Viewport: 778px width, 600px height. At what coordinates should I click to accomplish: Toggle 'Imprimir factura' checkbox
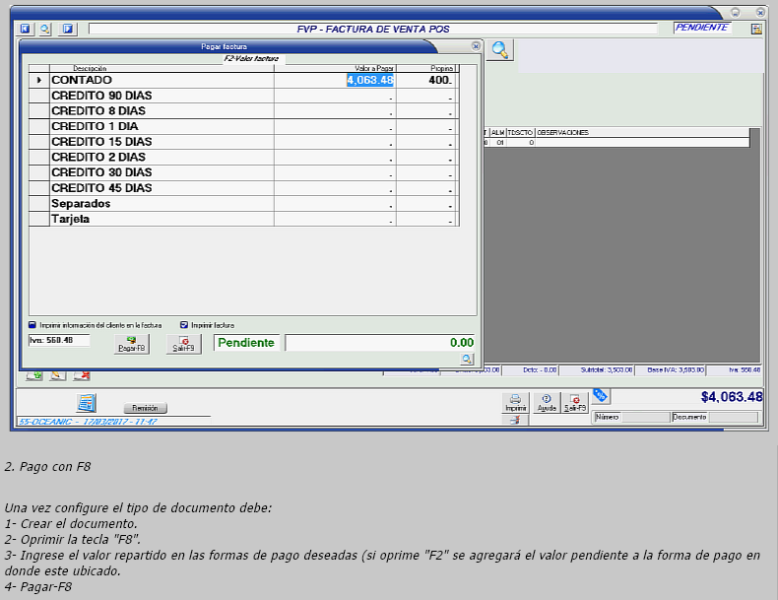[x=184, y=325]
